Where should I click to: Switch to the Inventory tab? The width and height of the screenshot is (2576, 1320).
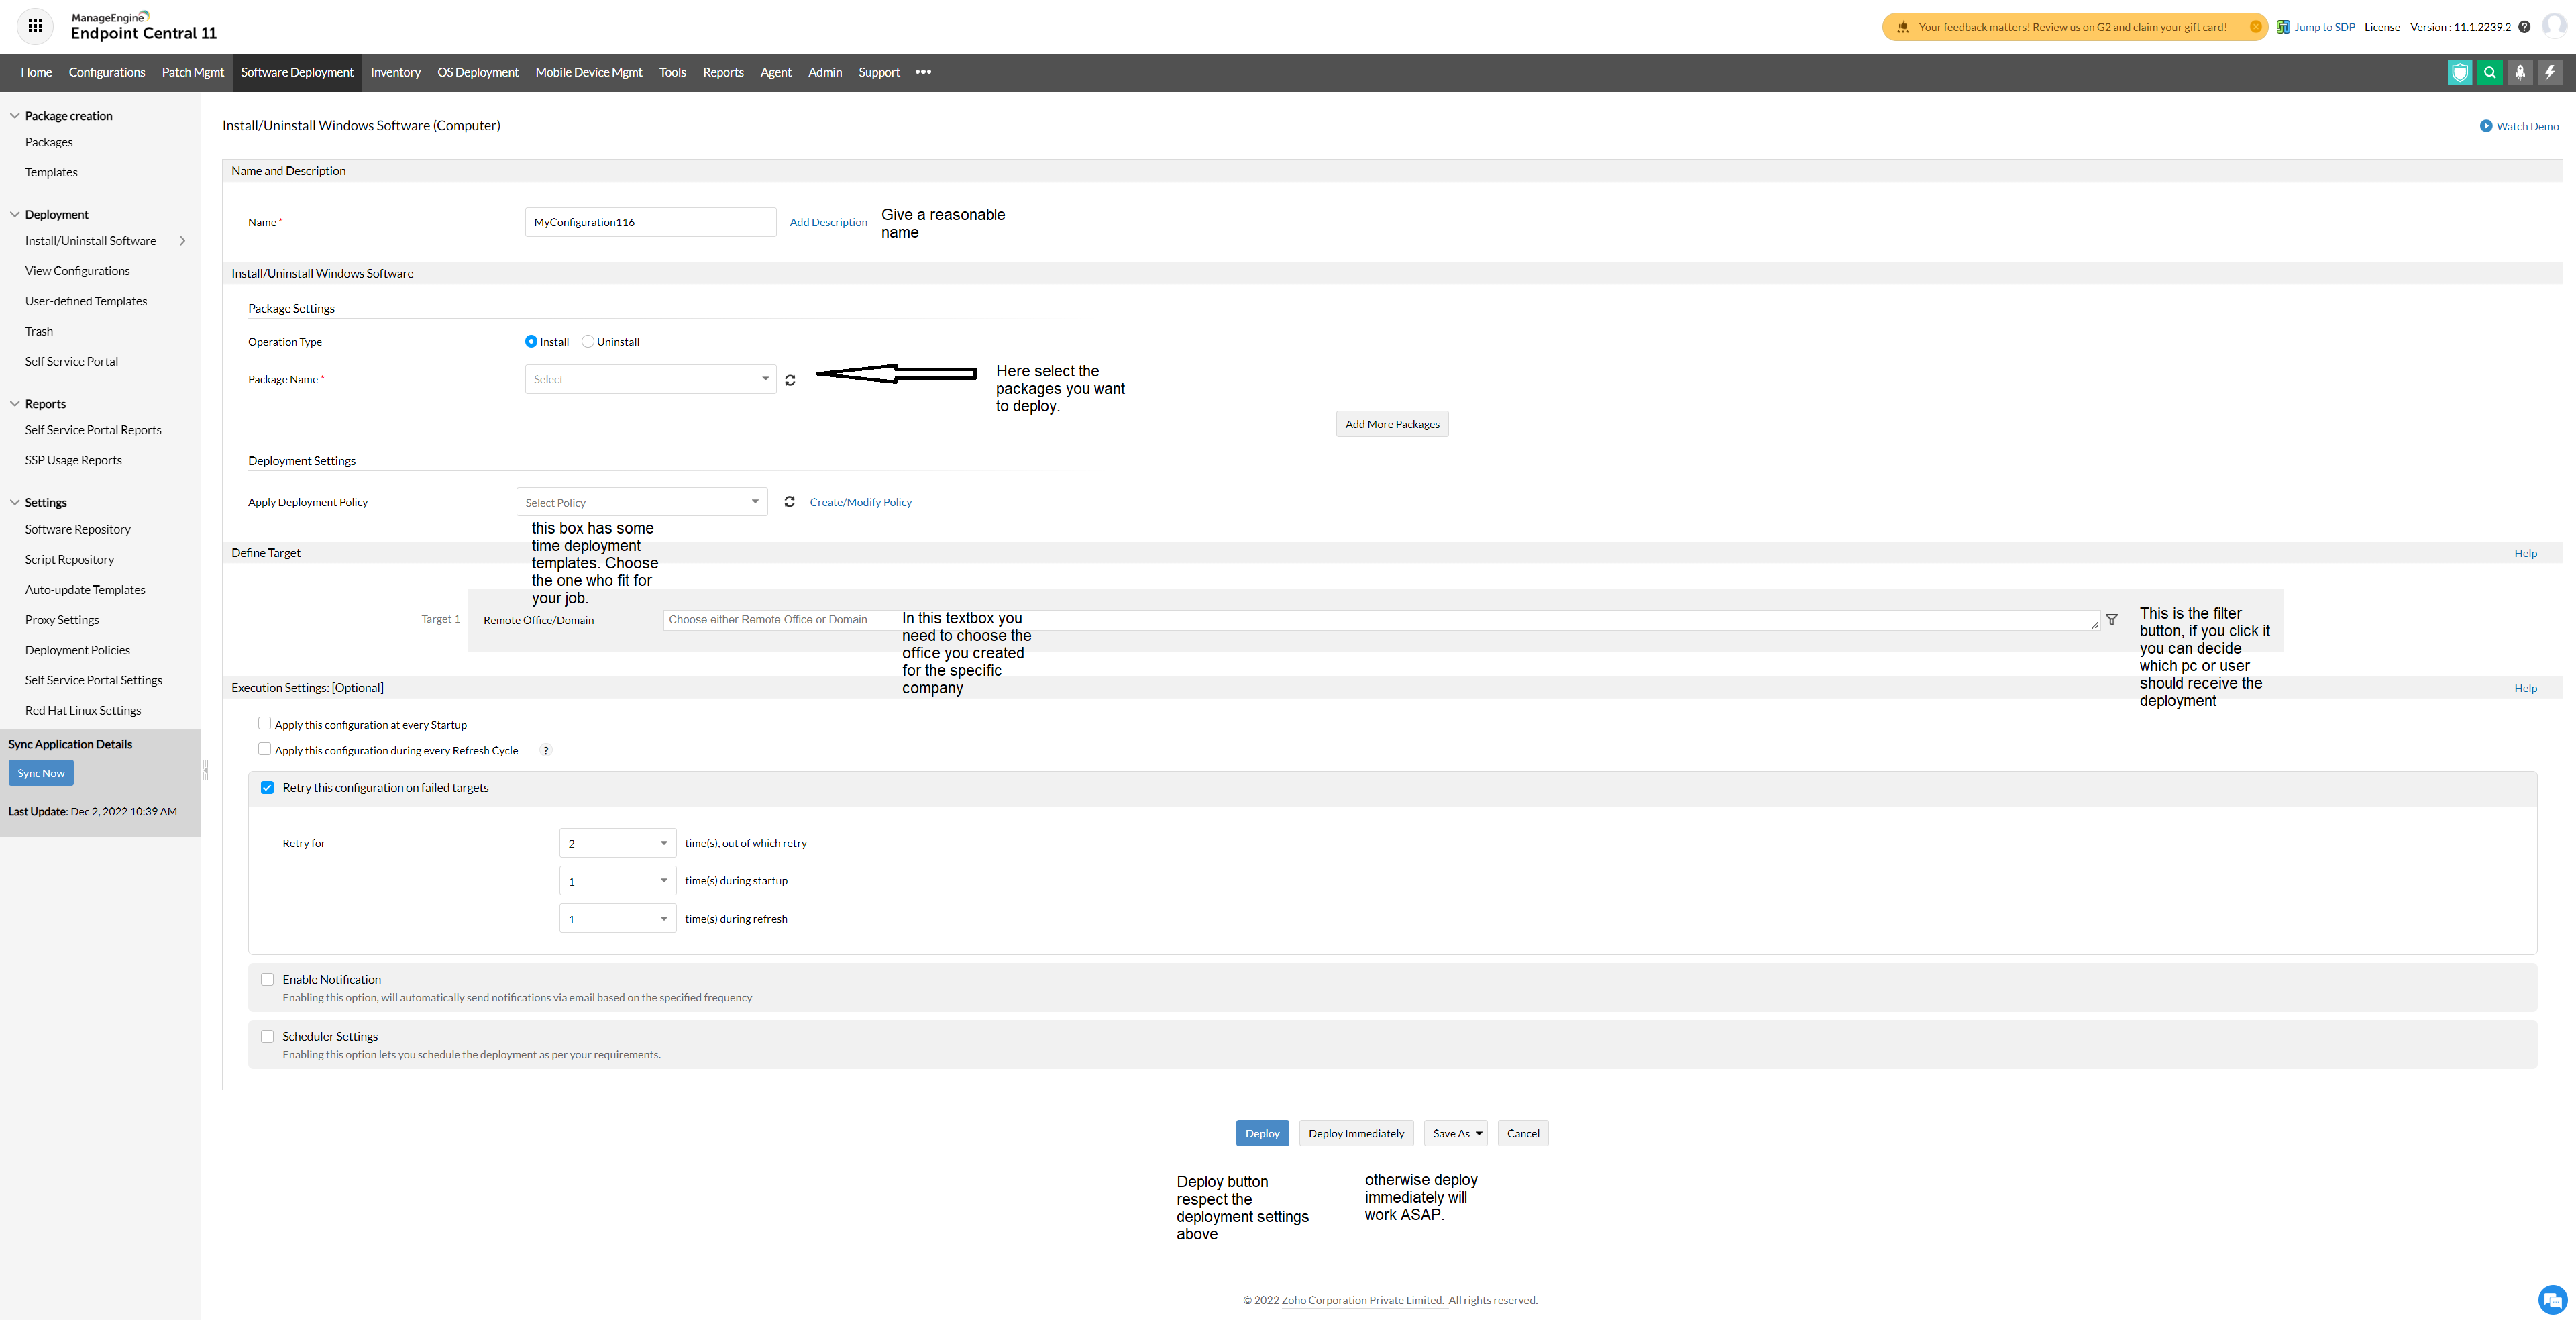coord(395,72)
